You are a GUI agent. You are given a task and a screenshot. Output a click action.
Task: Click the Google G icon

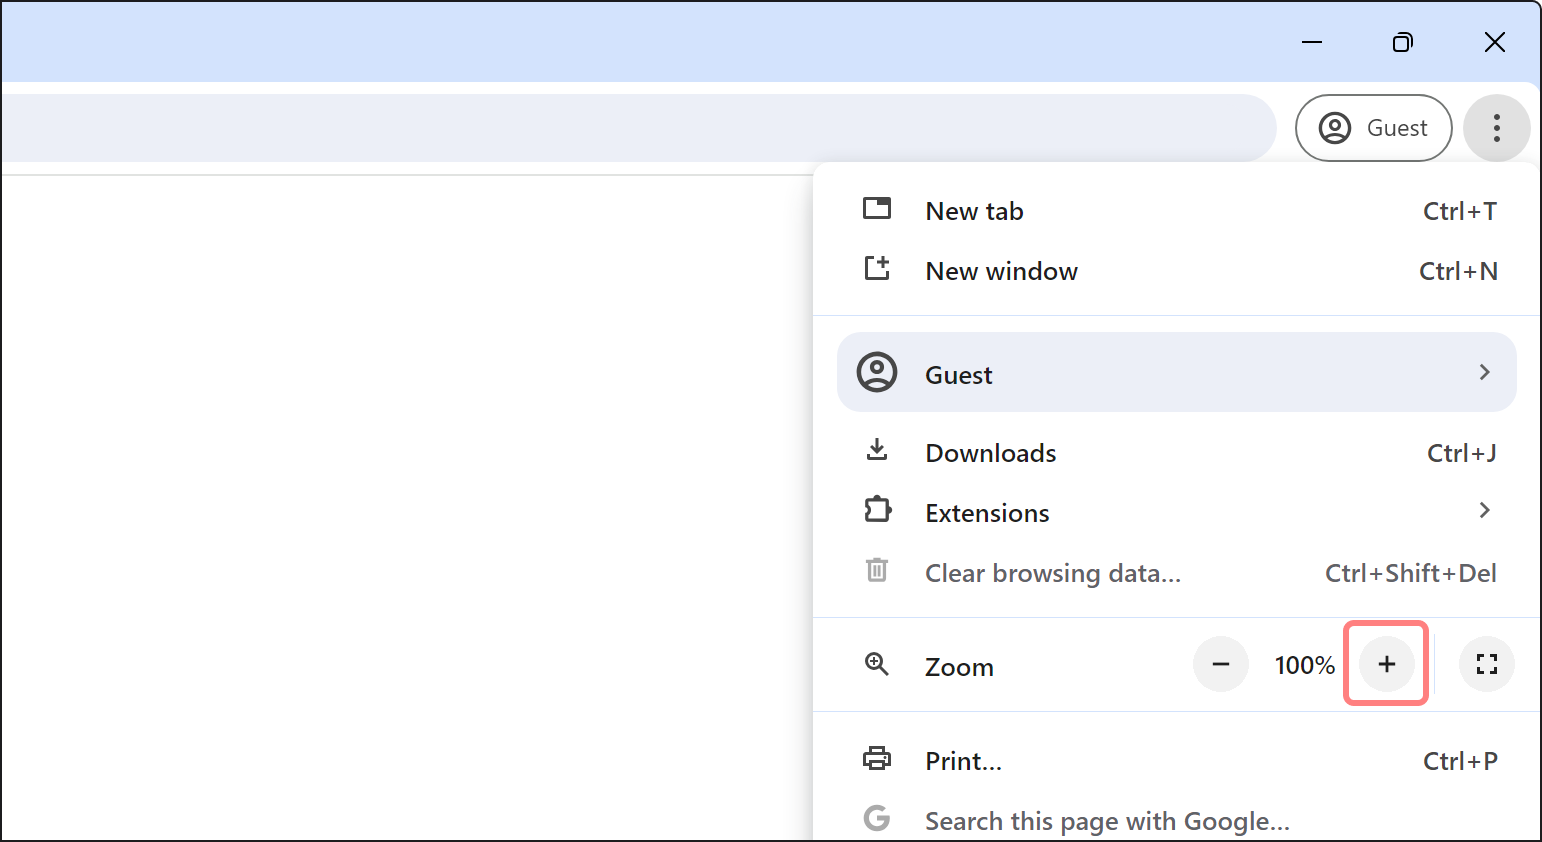coord(877,819)
